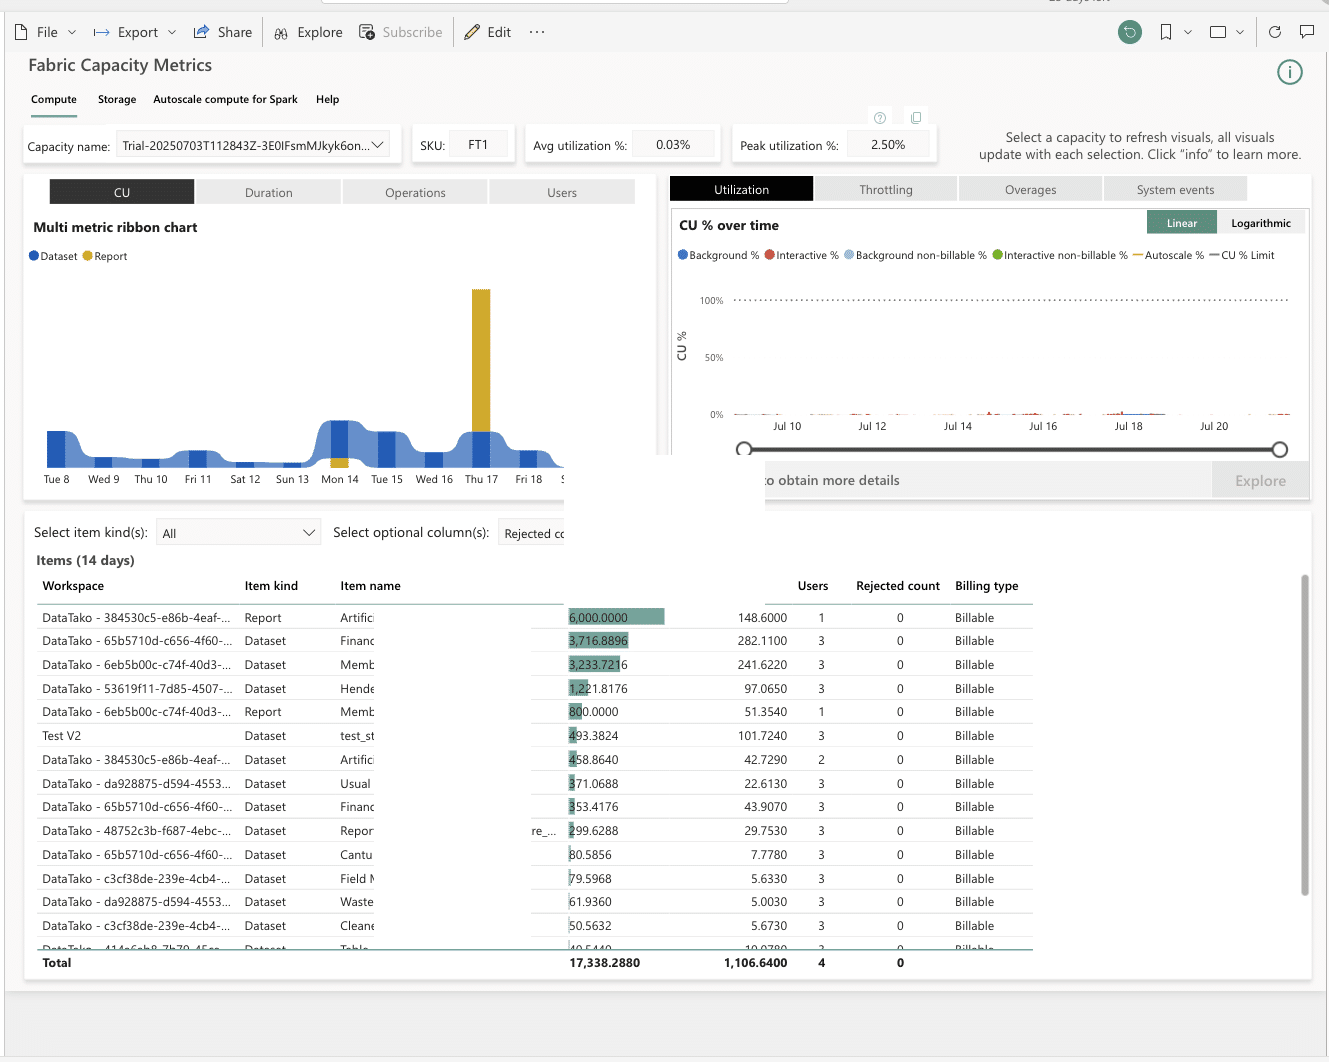Select the Users ribbon chart tab
1329x1062 pixels.
562,192
